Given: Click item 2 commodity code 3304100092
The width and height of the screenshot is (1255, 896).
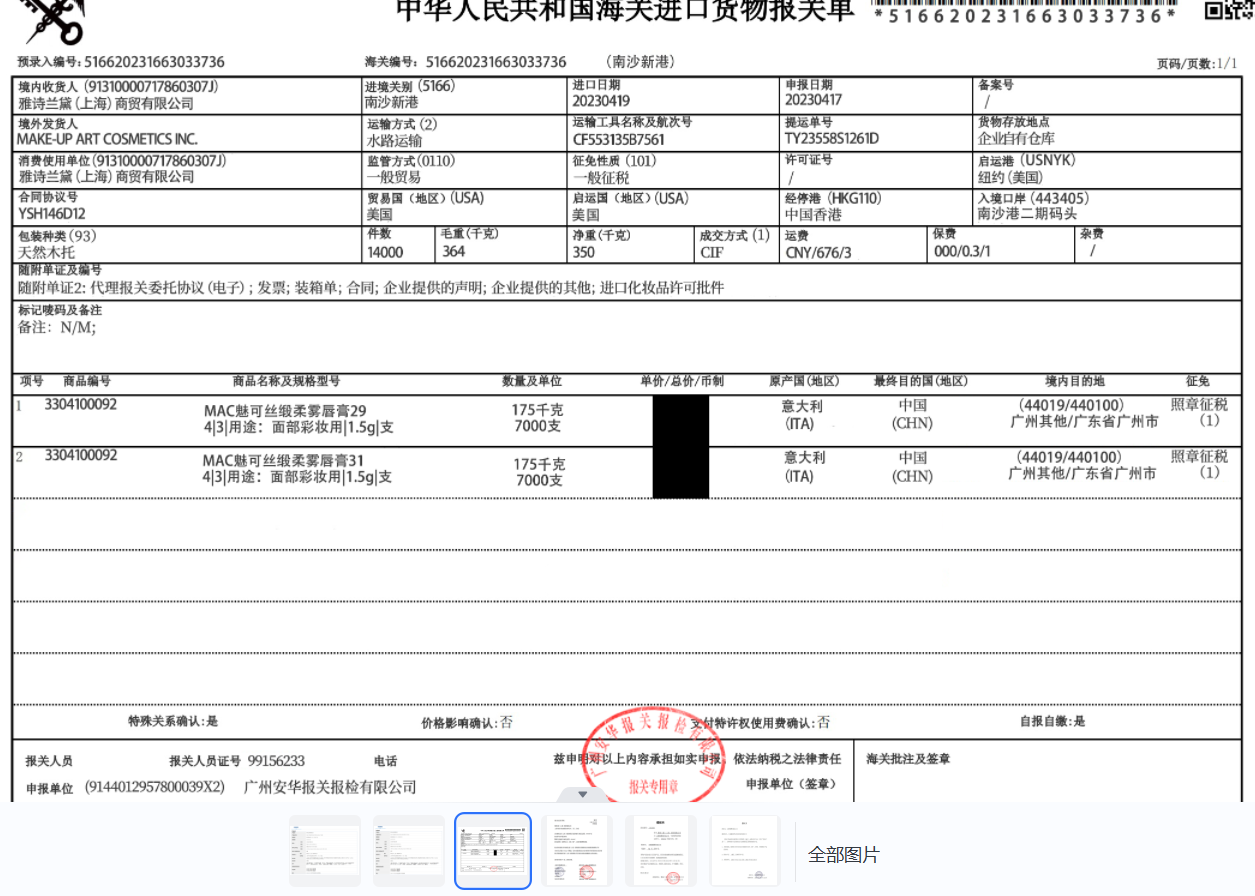Looking at the screenshot, I should pyautogui.click(x=81, y=455).
